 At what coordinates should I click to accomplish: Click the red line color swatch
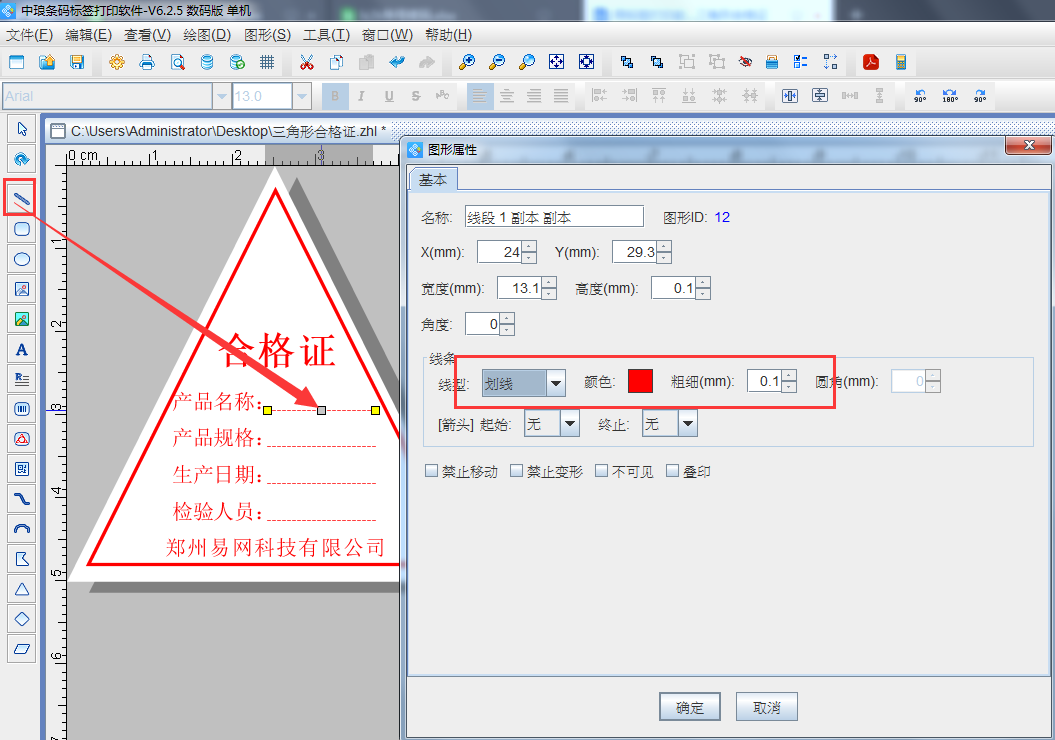coord(640,381)
